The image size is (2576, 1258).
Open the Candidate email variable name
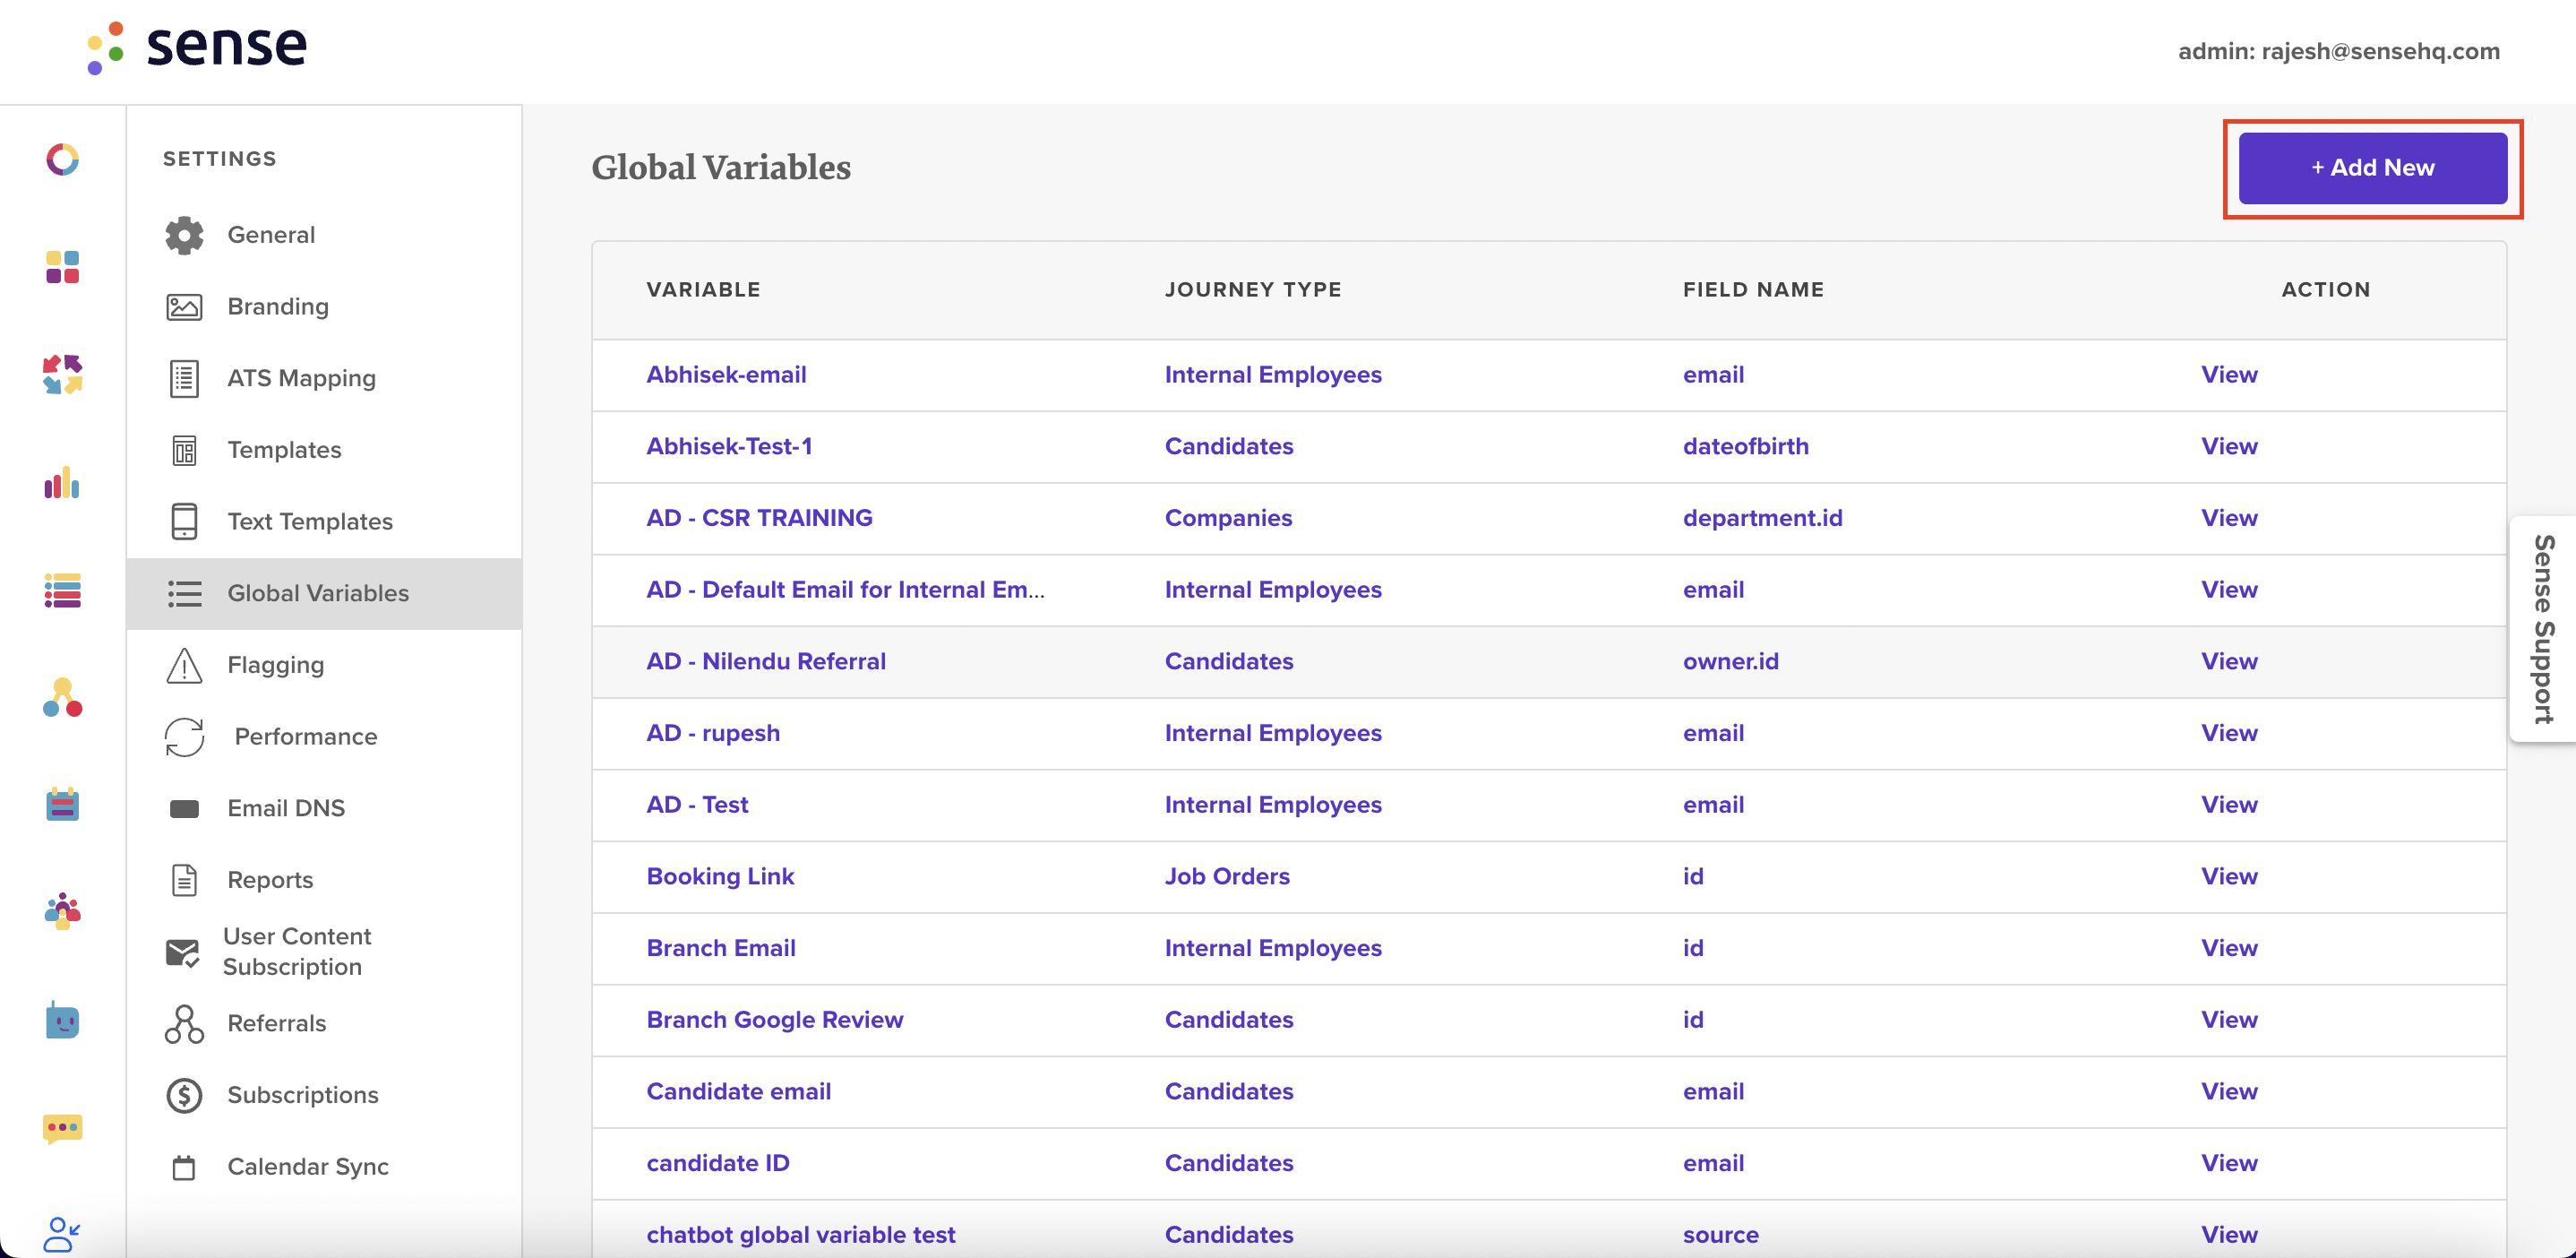(738, 1091)
